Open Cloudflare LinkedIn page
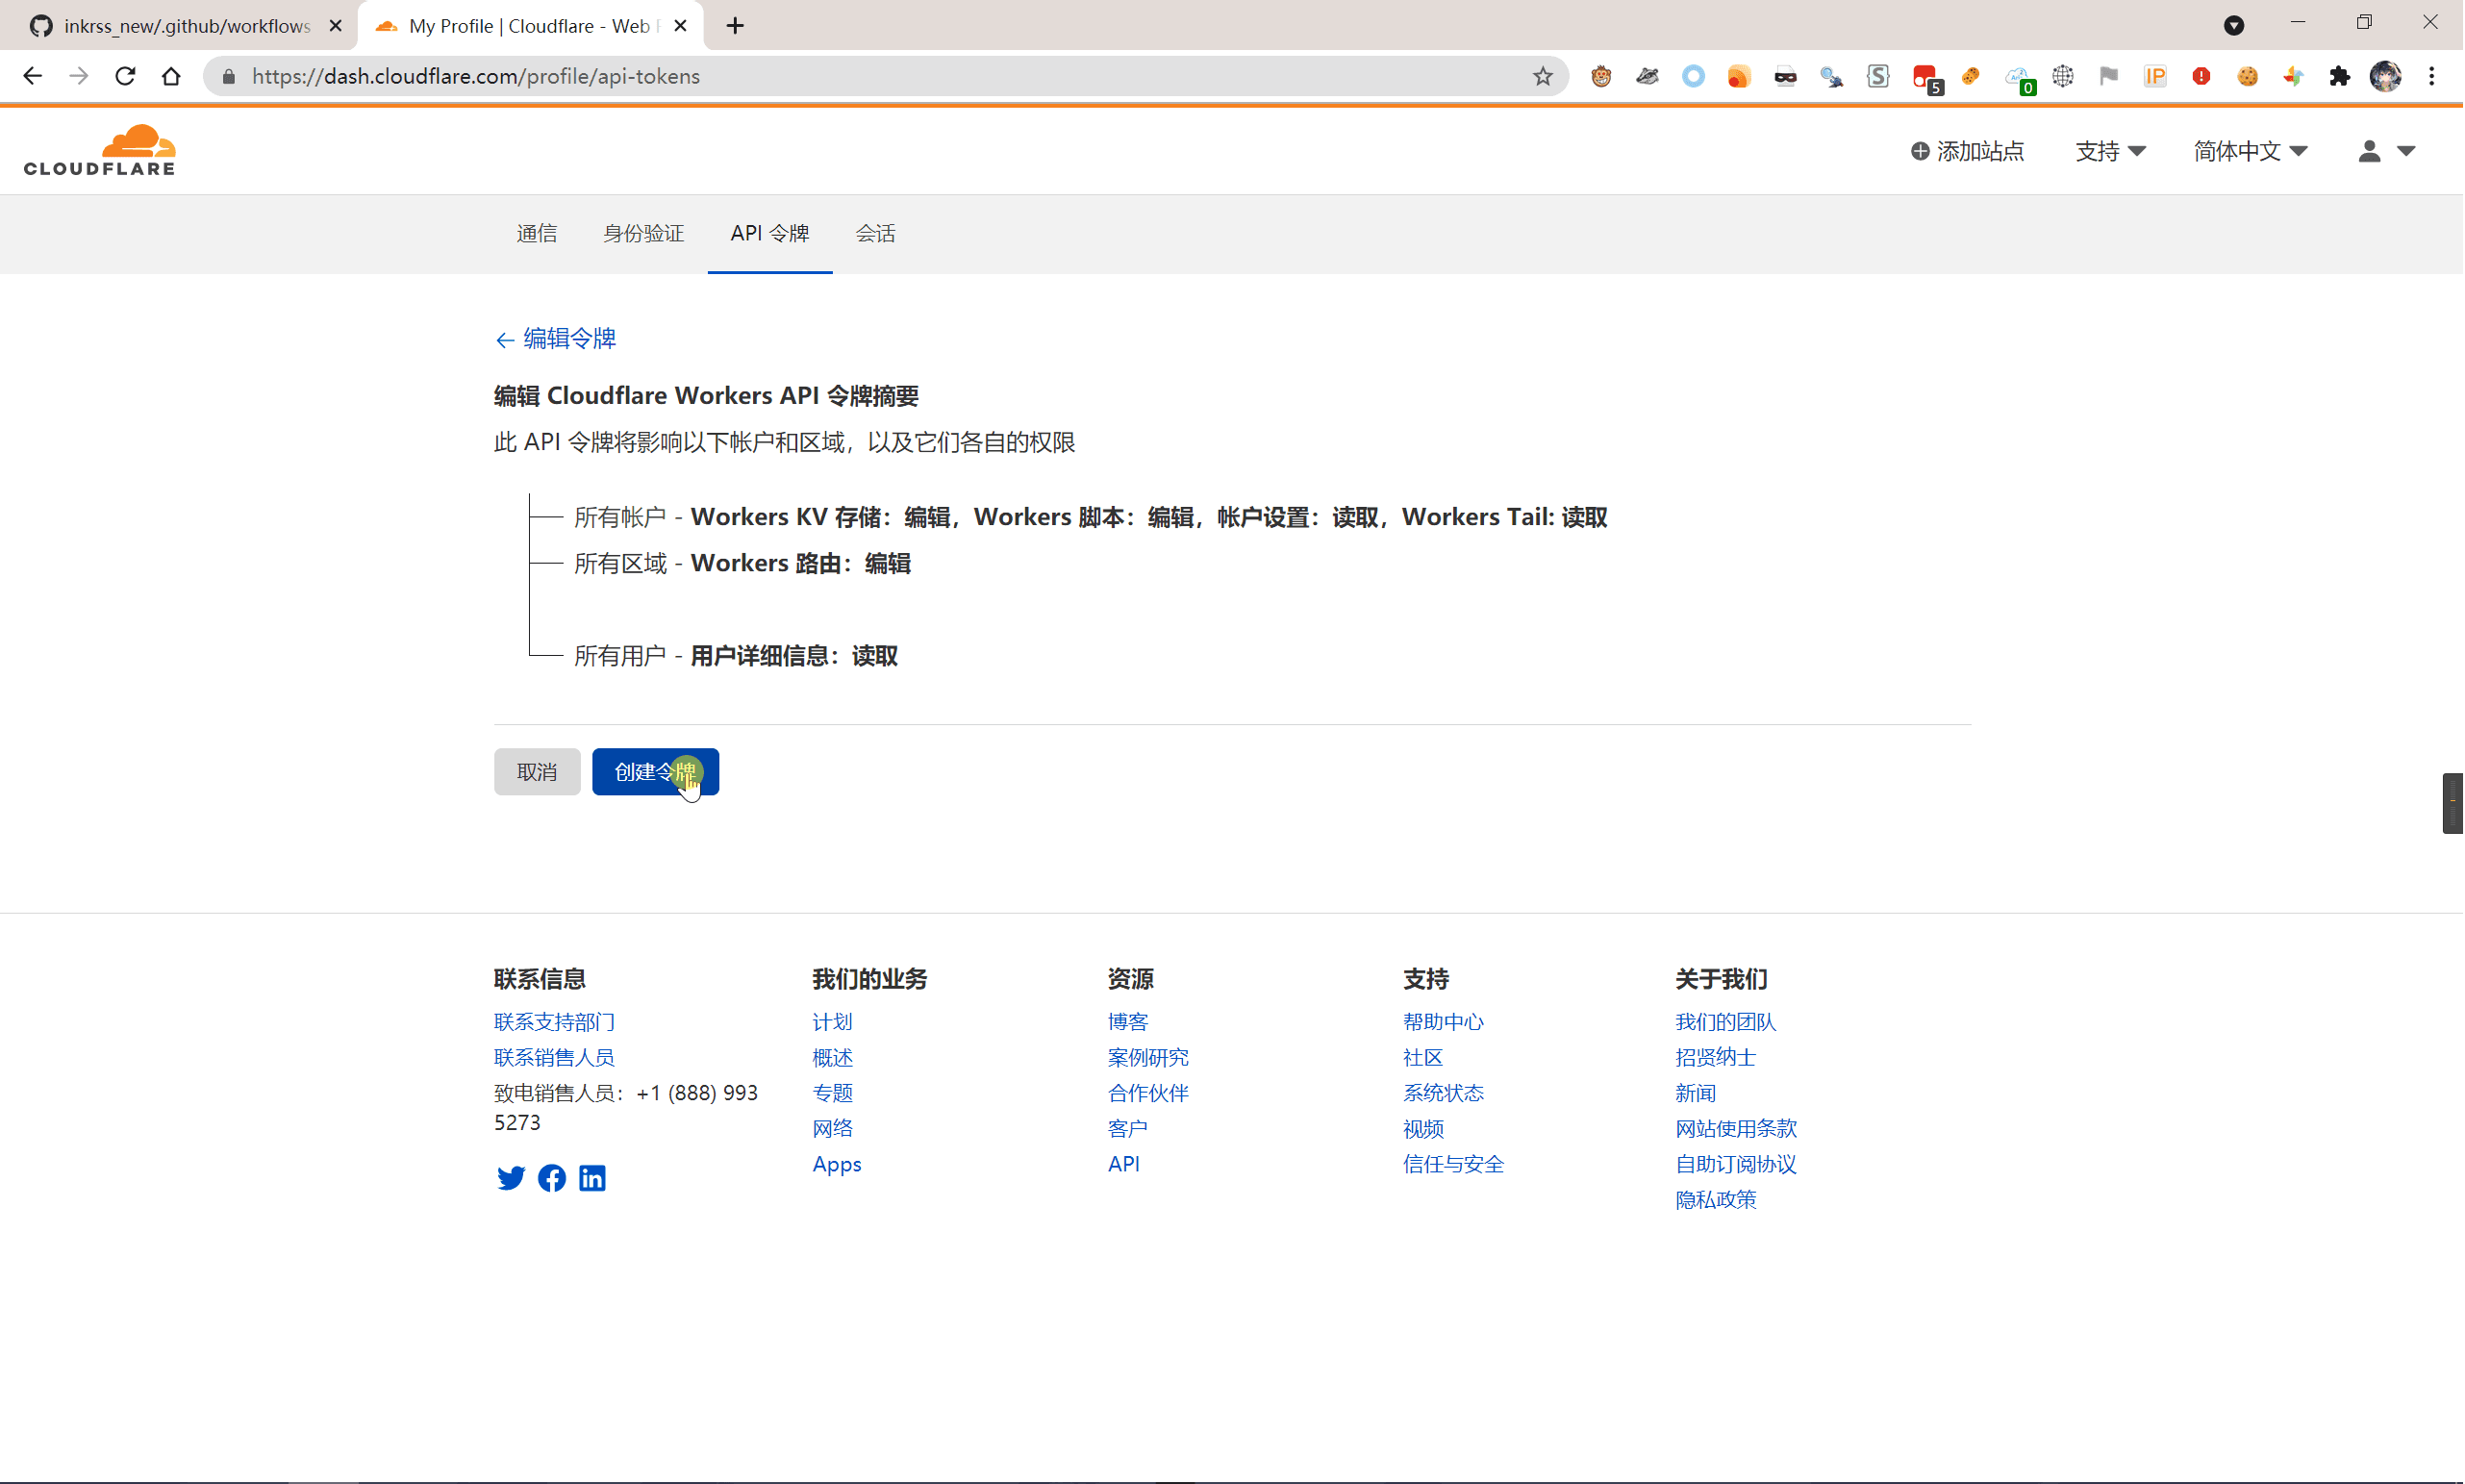 593,1178
